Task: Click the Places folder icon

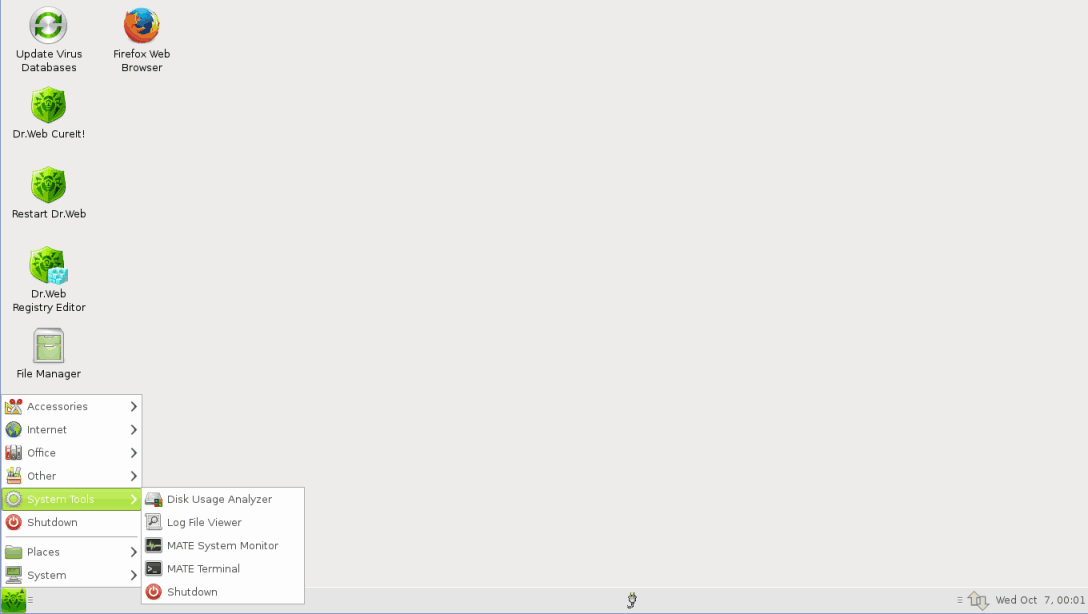Action: click(x=13, y=552)
